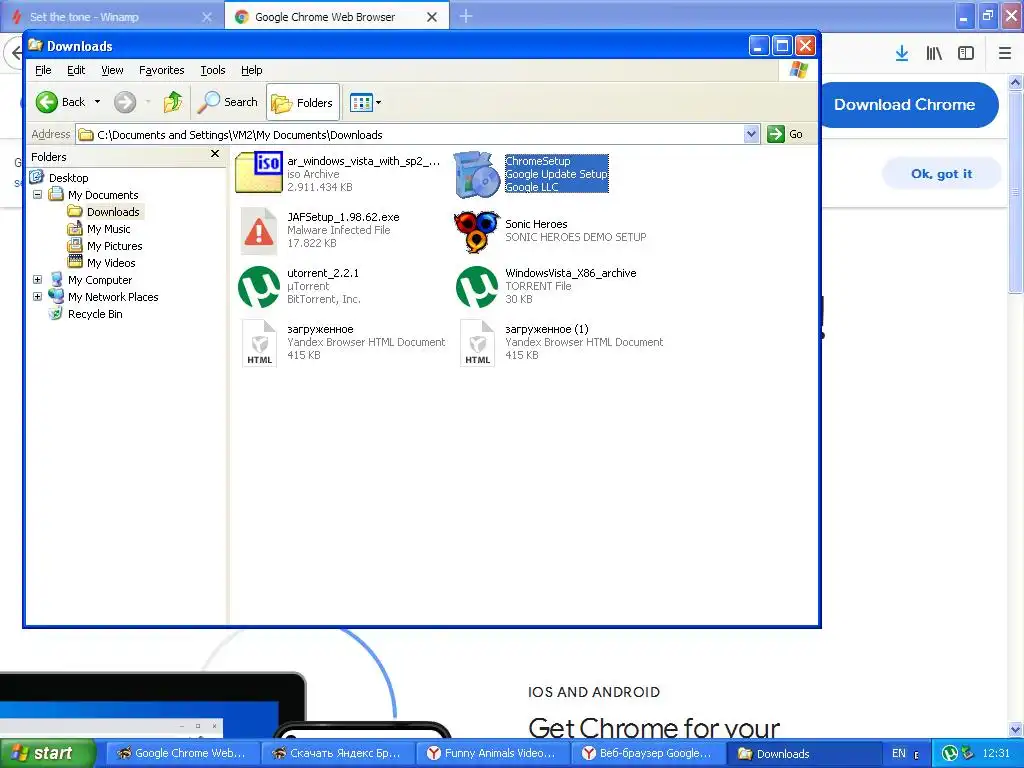
Task: Click browser page scrollbar up arrow
Action: click(x=1015, y=82)
